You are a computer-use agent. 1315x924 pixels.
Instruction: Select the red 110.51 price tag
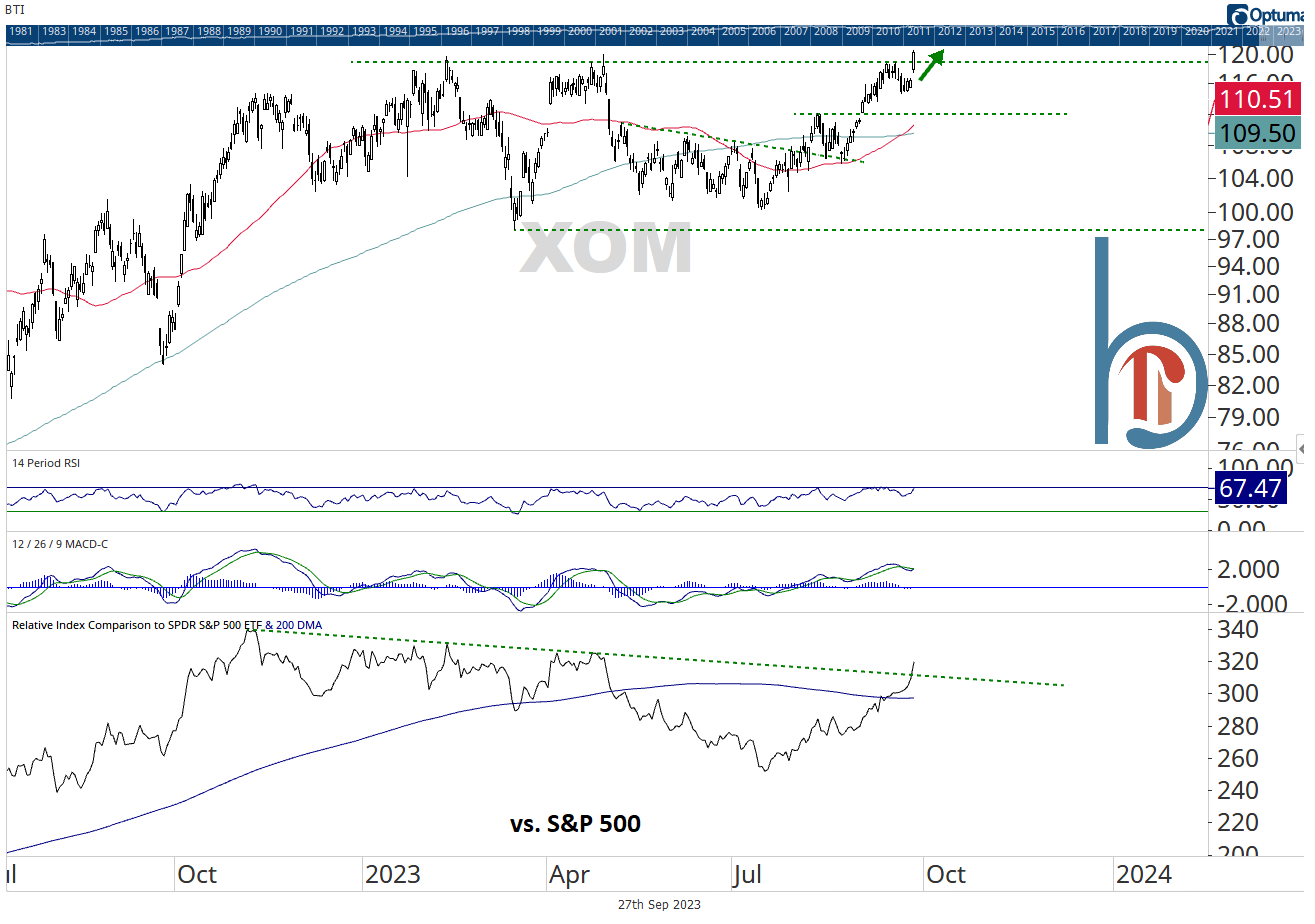1256,99
